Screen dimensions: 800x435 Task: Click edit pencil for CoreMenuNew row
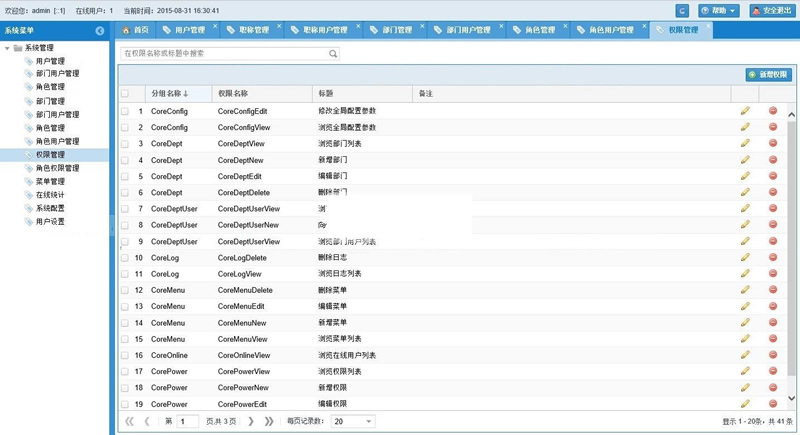point(745,322)
